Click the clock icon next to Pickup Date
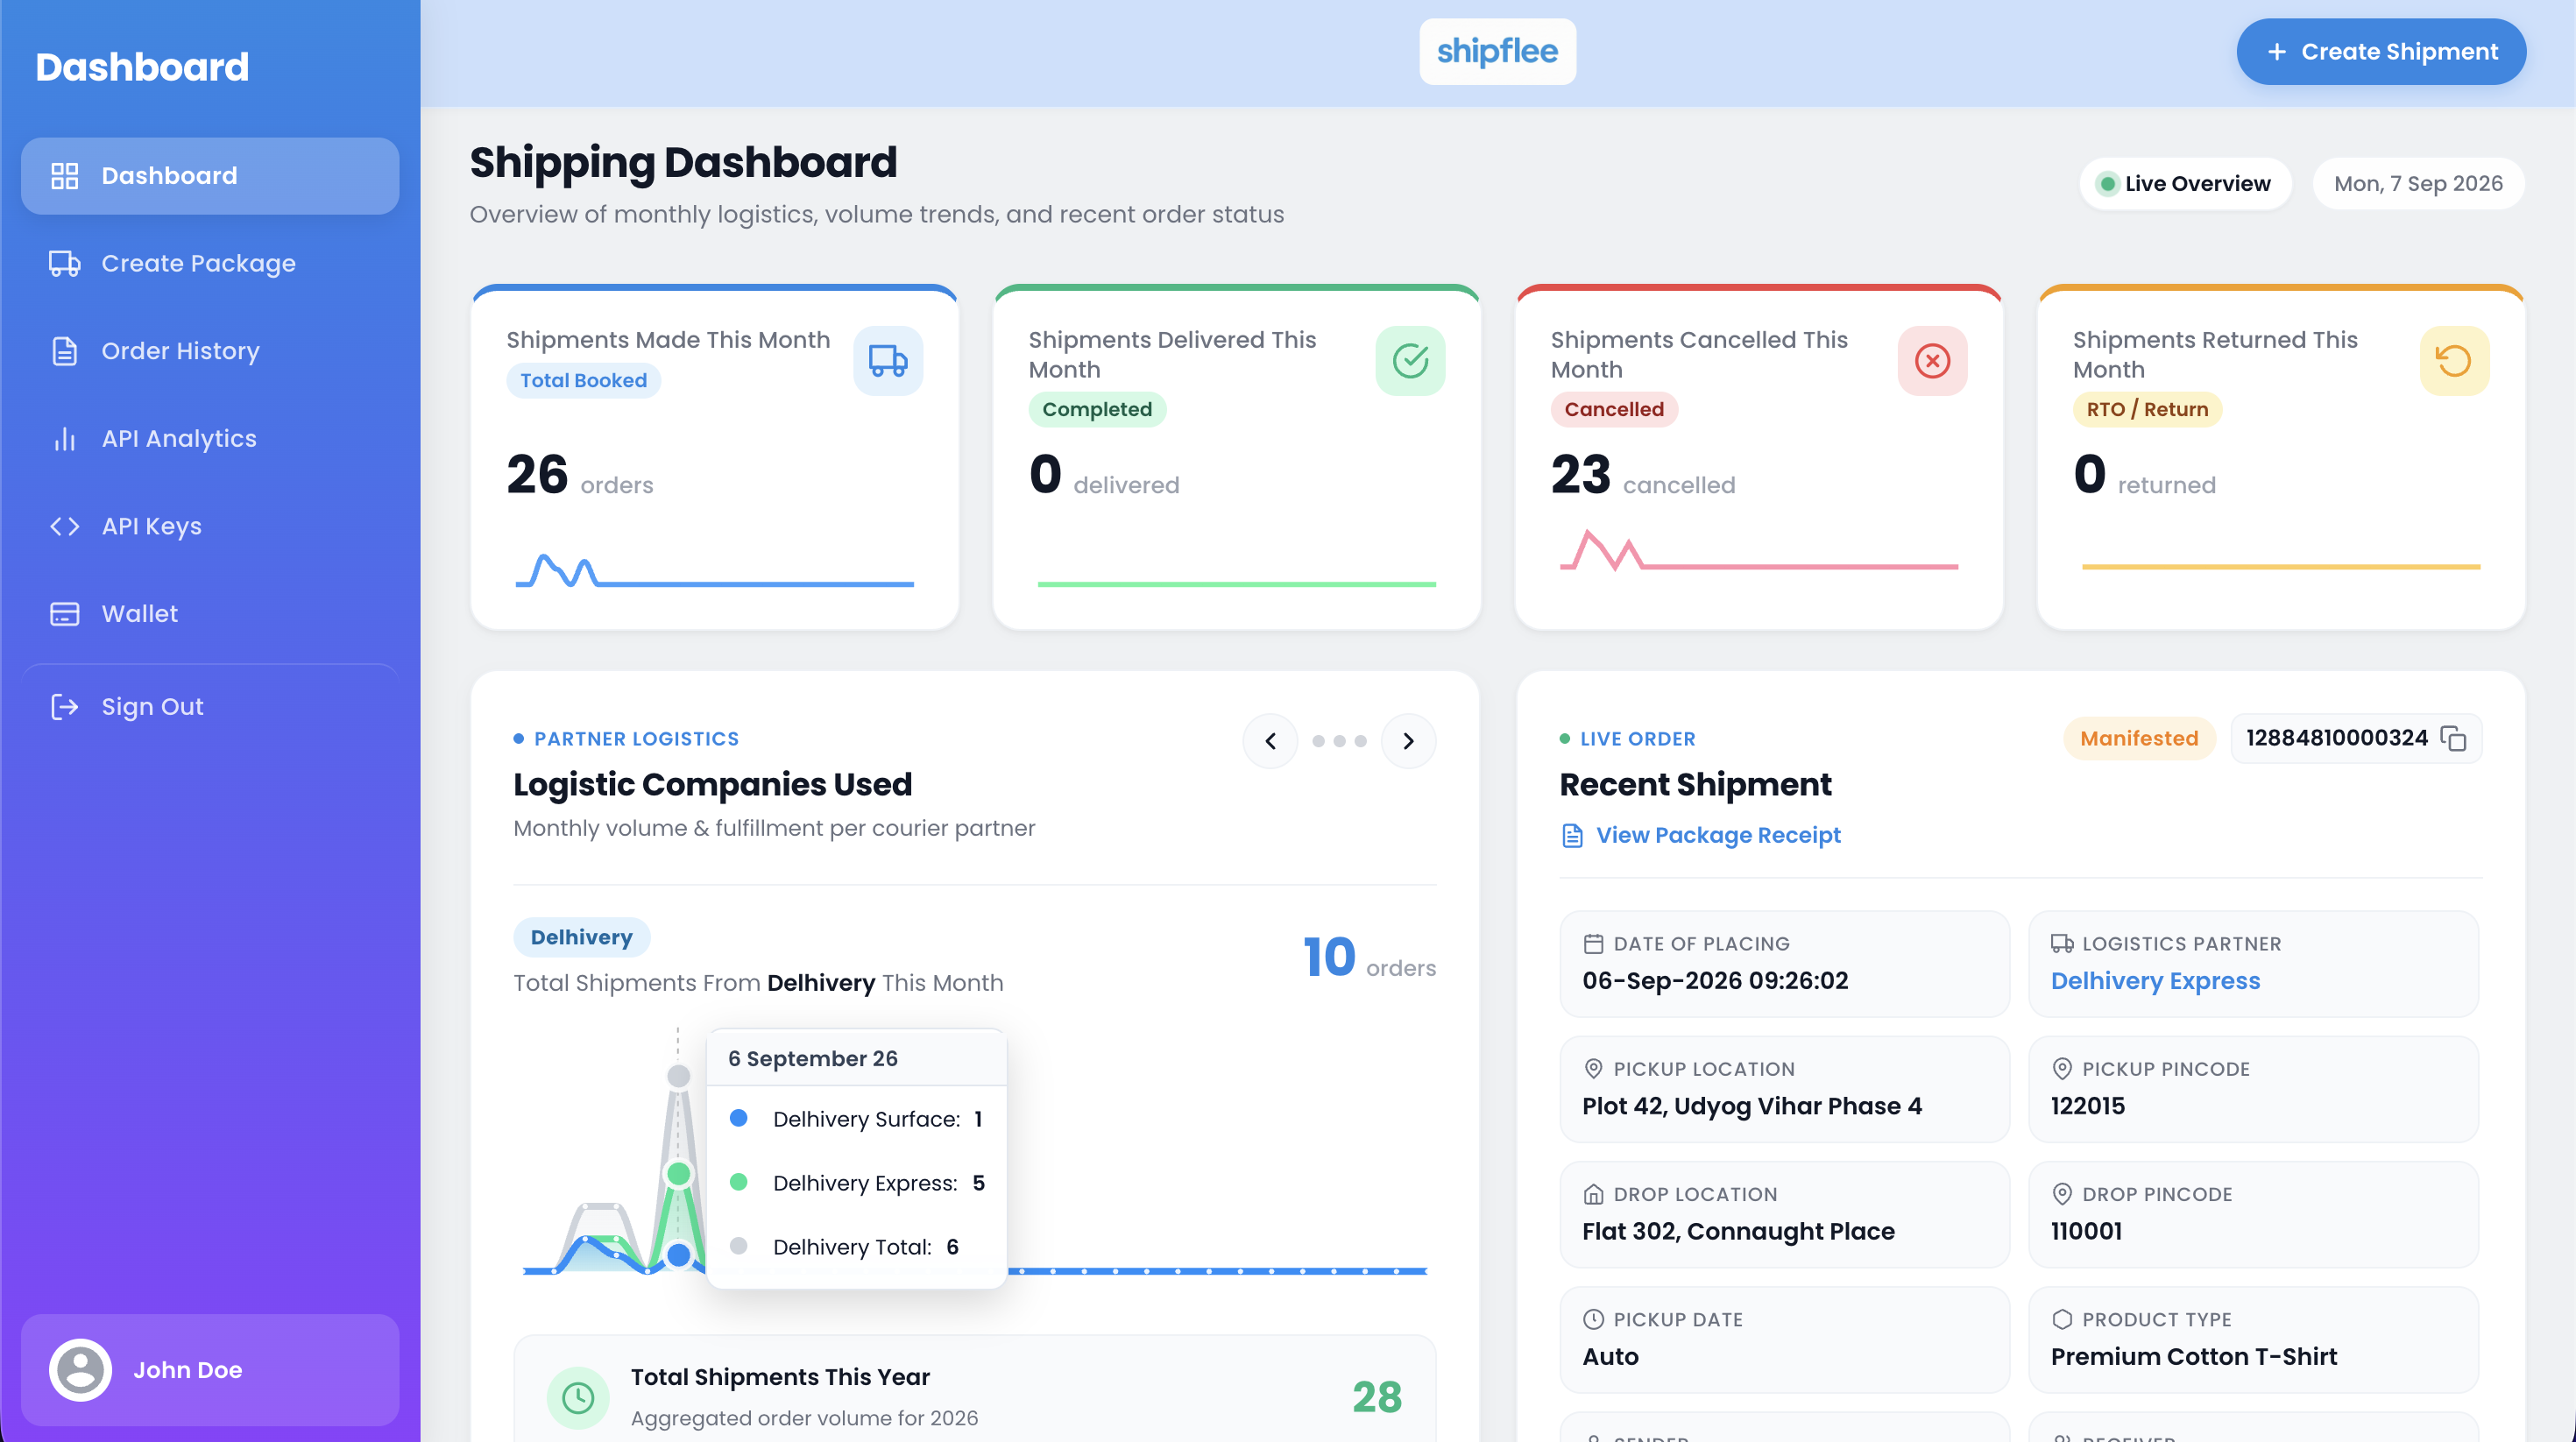The image size is (2576, 1442). 1594,1320
